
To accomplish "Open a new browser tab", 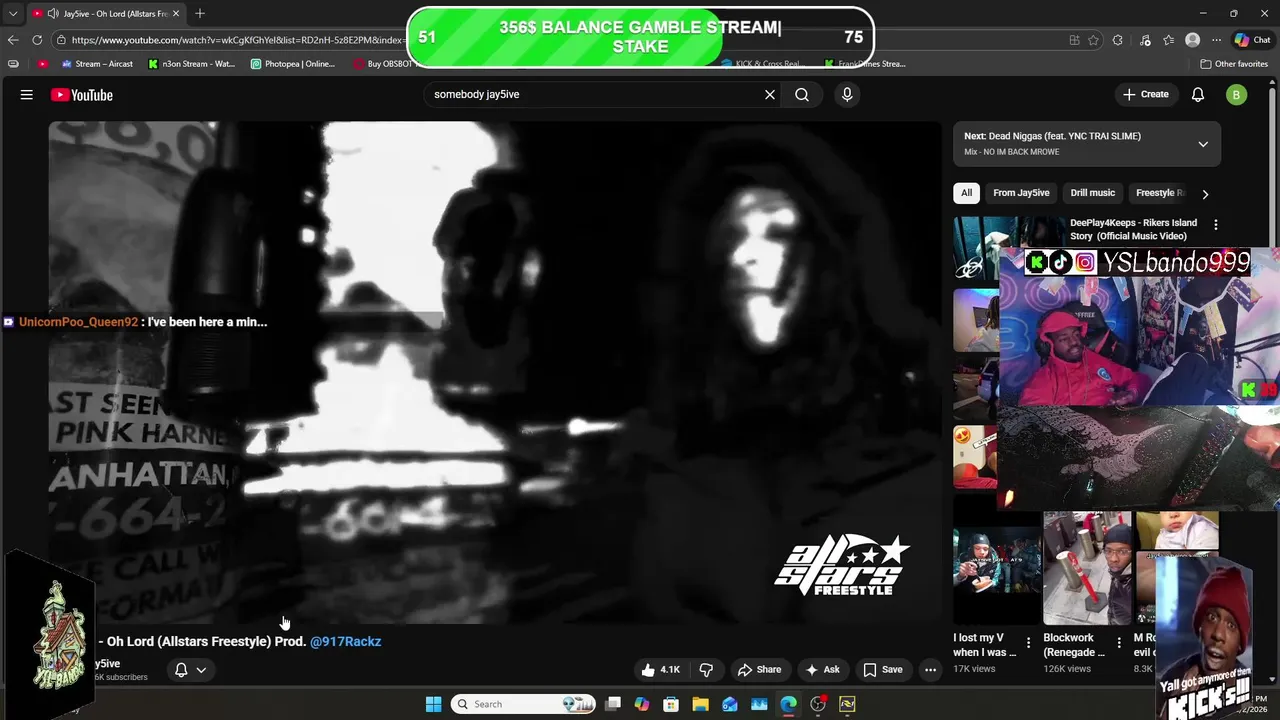I will click(200, 13).
